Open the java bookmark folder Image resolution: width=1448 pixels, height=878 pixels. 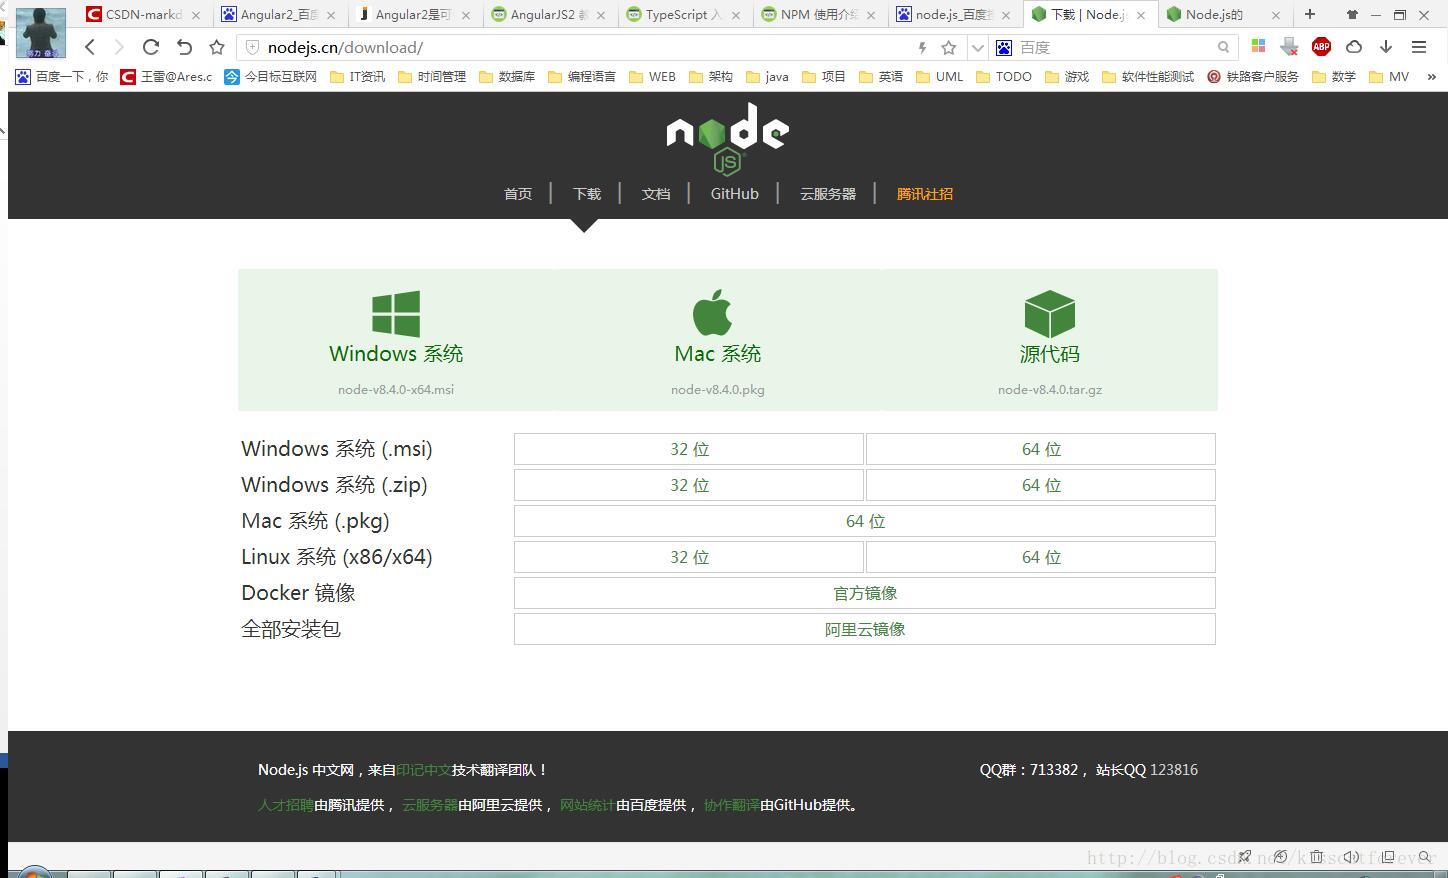(x=768, y=76)
